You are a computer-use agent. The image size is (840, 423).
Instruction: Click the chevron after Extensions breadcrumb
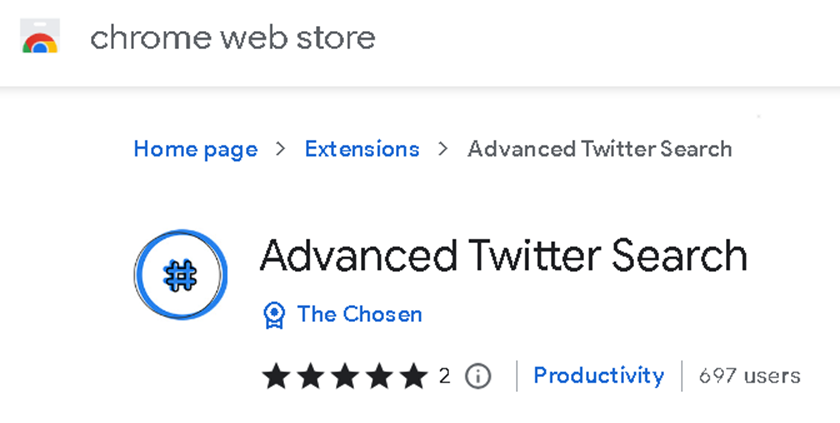click(x=443, y=149)
